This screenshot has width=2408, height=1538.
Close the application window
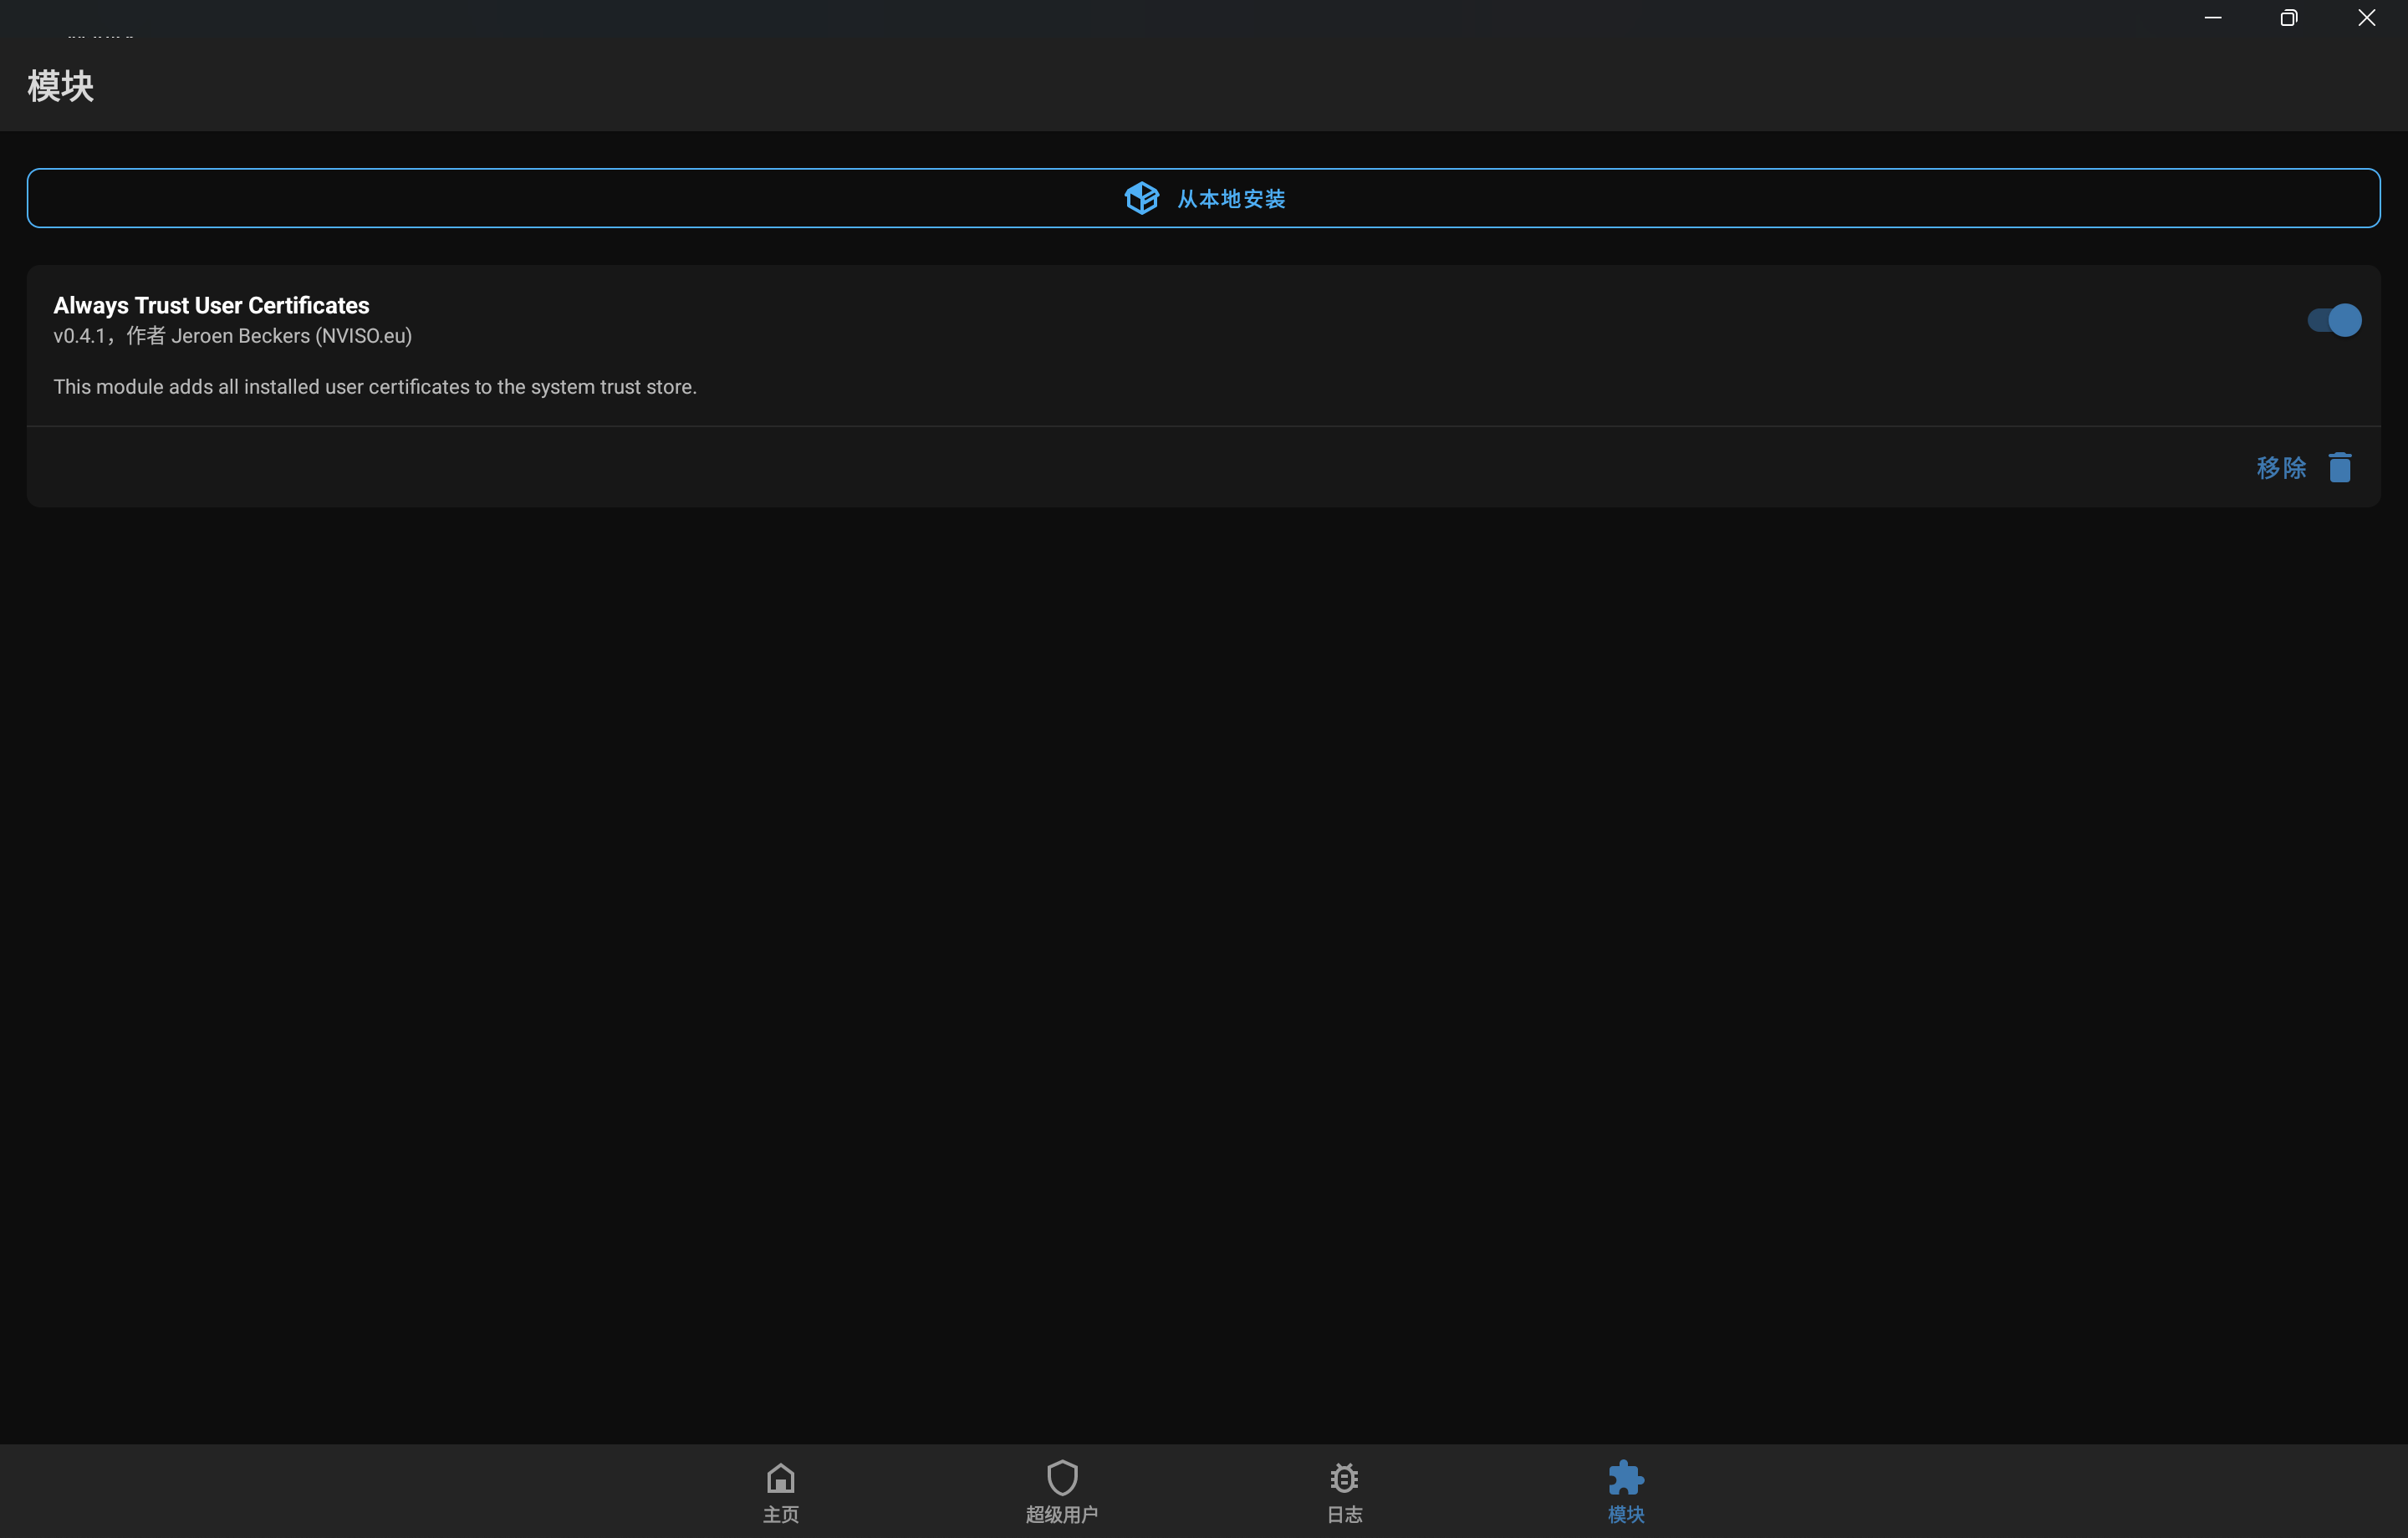2365,18
